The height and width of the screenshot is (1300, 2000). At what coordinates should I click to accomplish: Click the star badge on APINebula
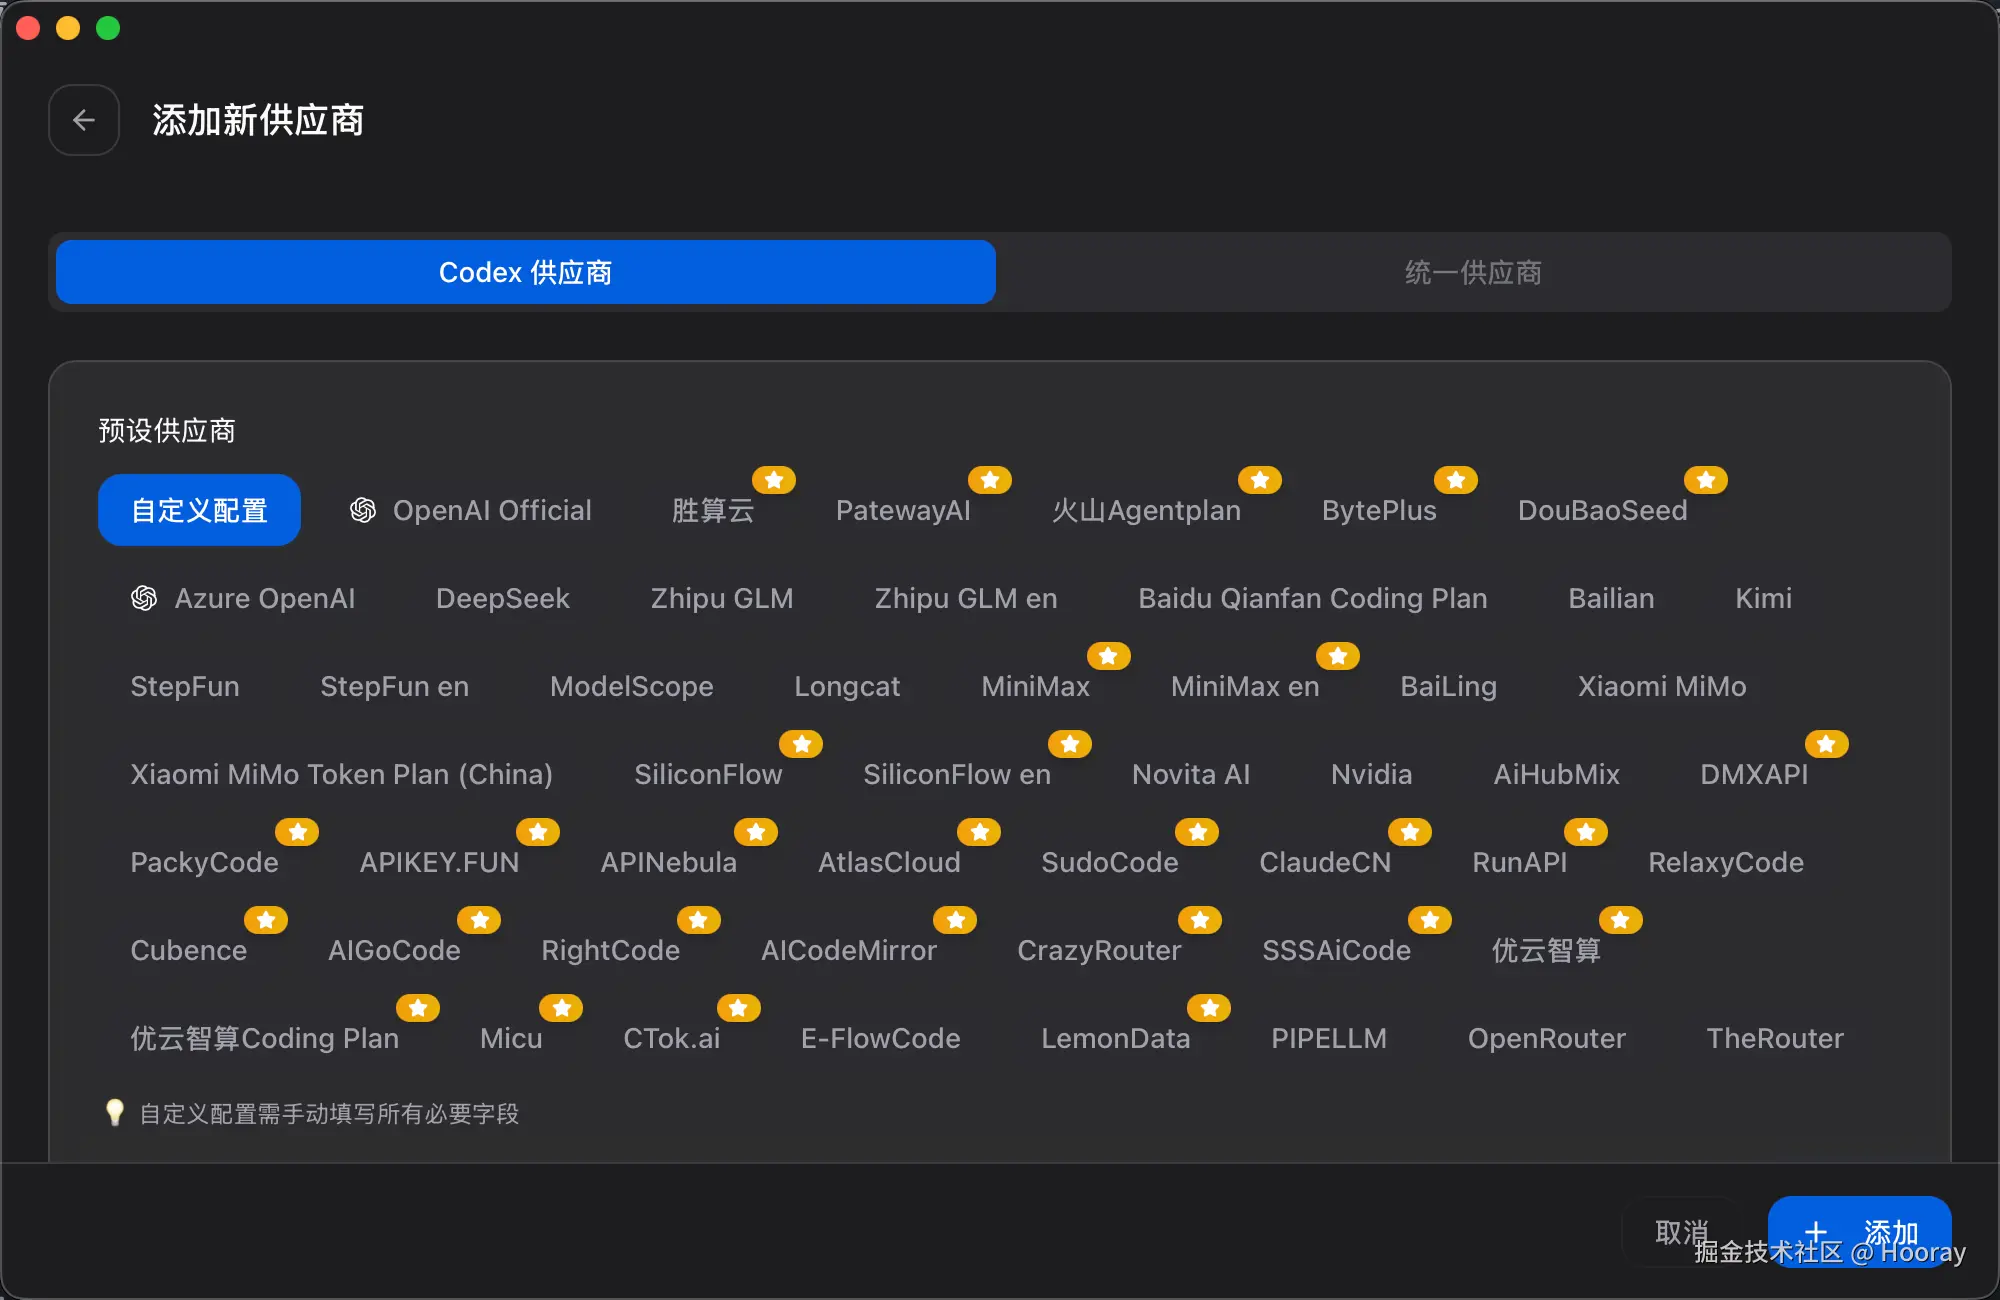tap(756, 832)
